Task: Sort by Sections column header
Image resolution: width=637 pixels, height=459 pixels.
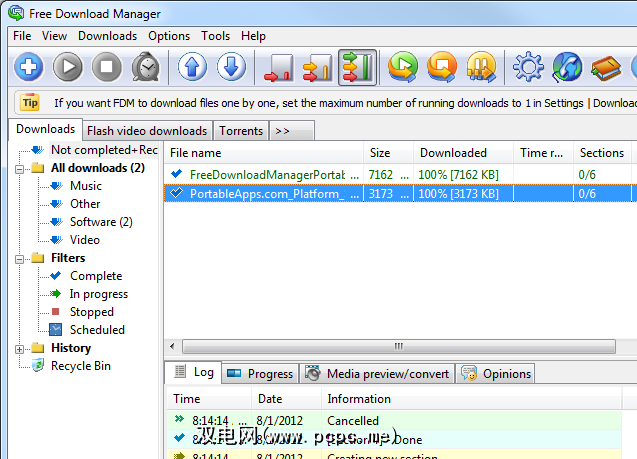Action: click(x=602, y=153)
